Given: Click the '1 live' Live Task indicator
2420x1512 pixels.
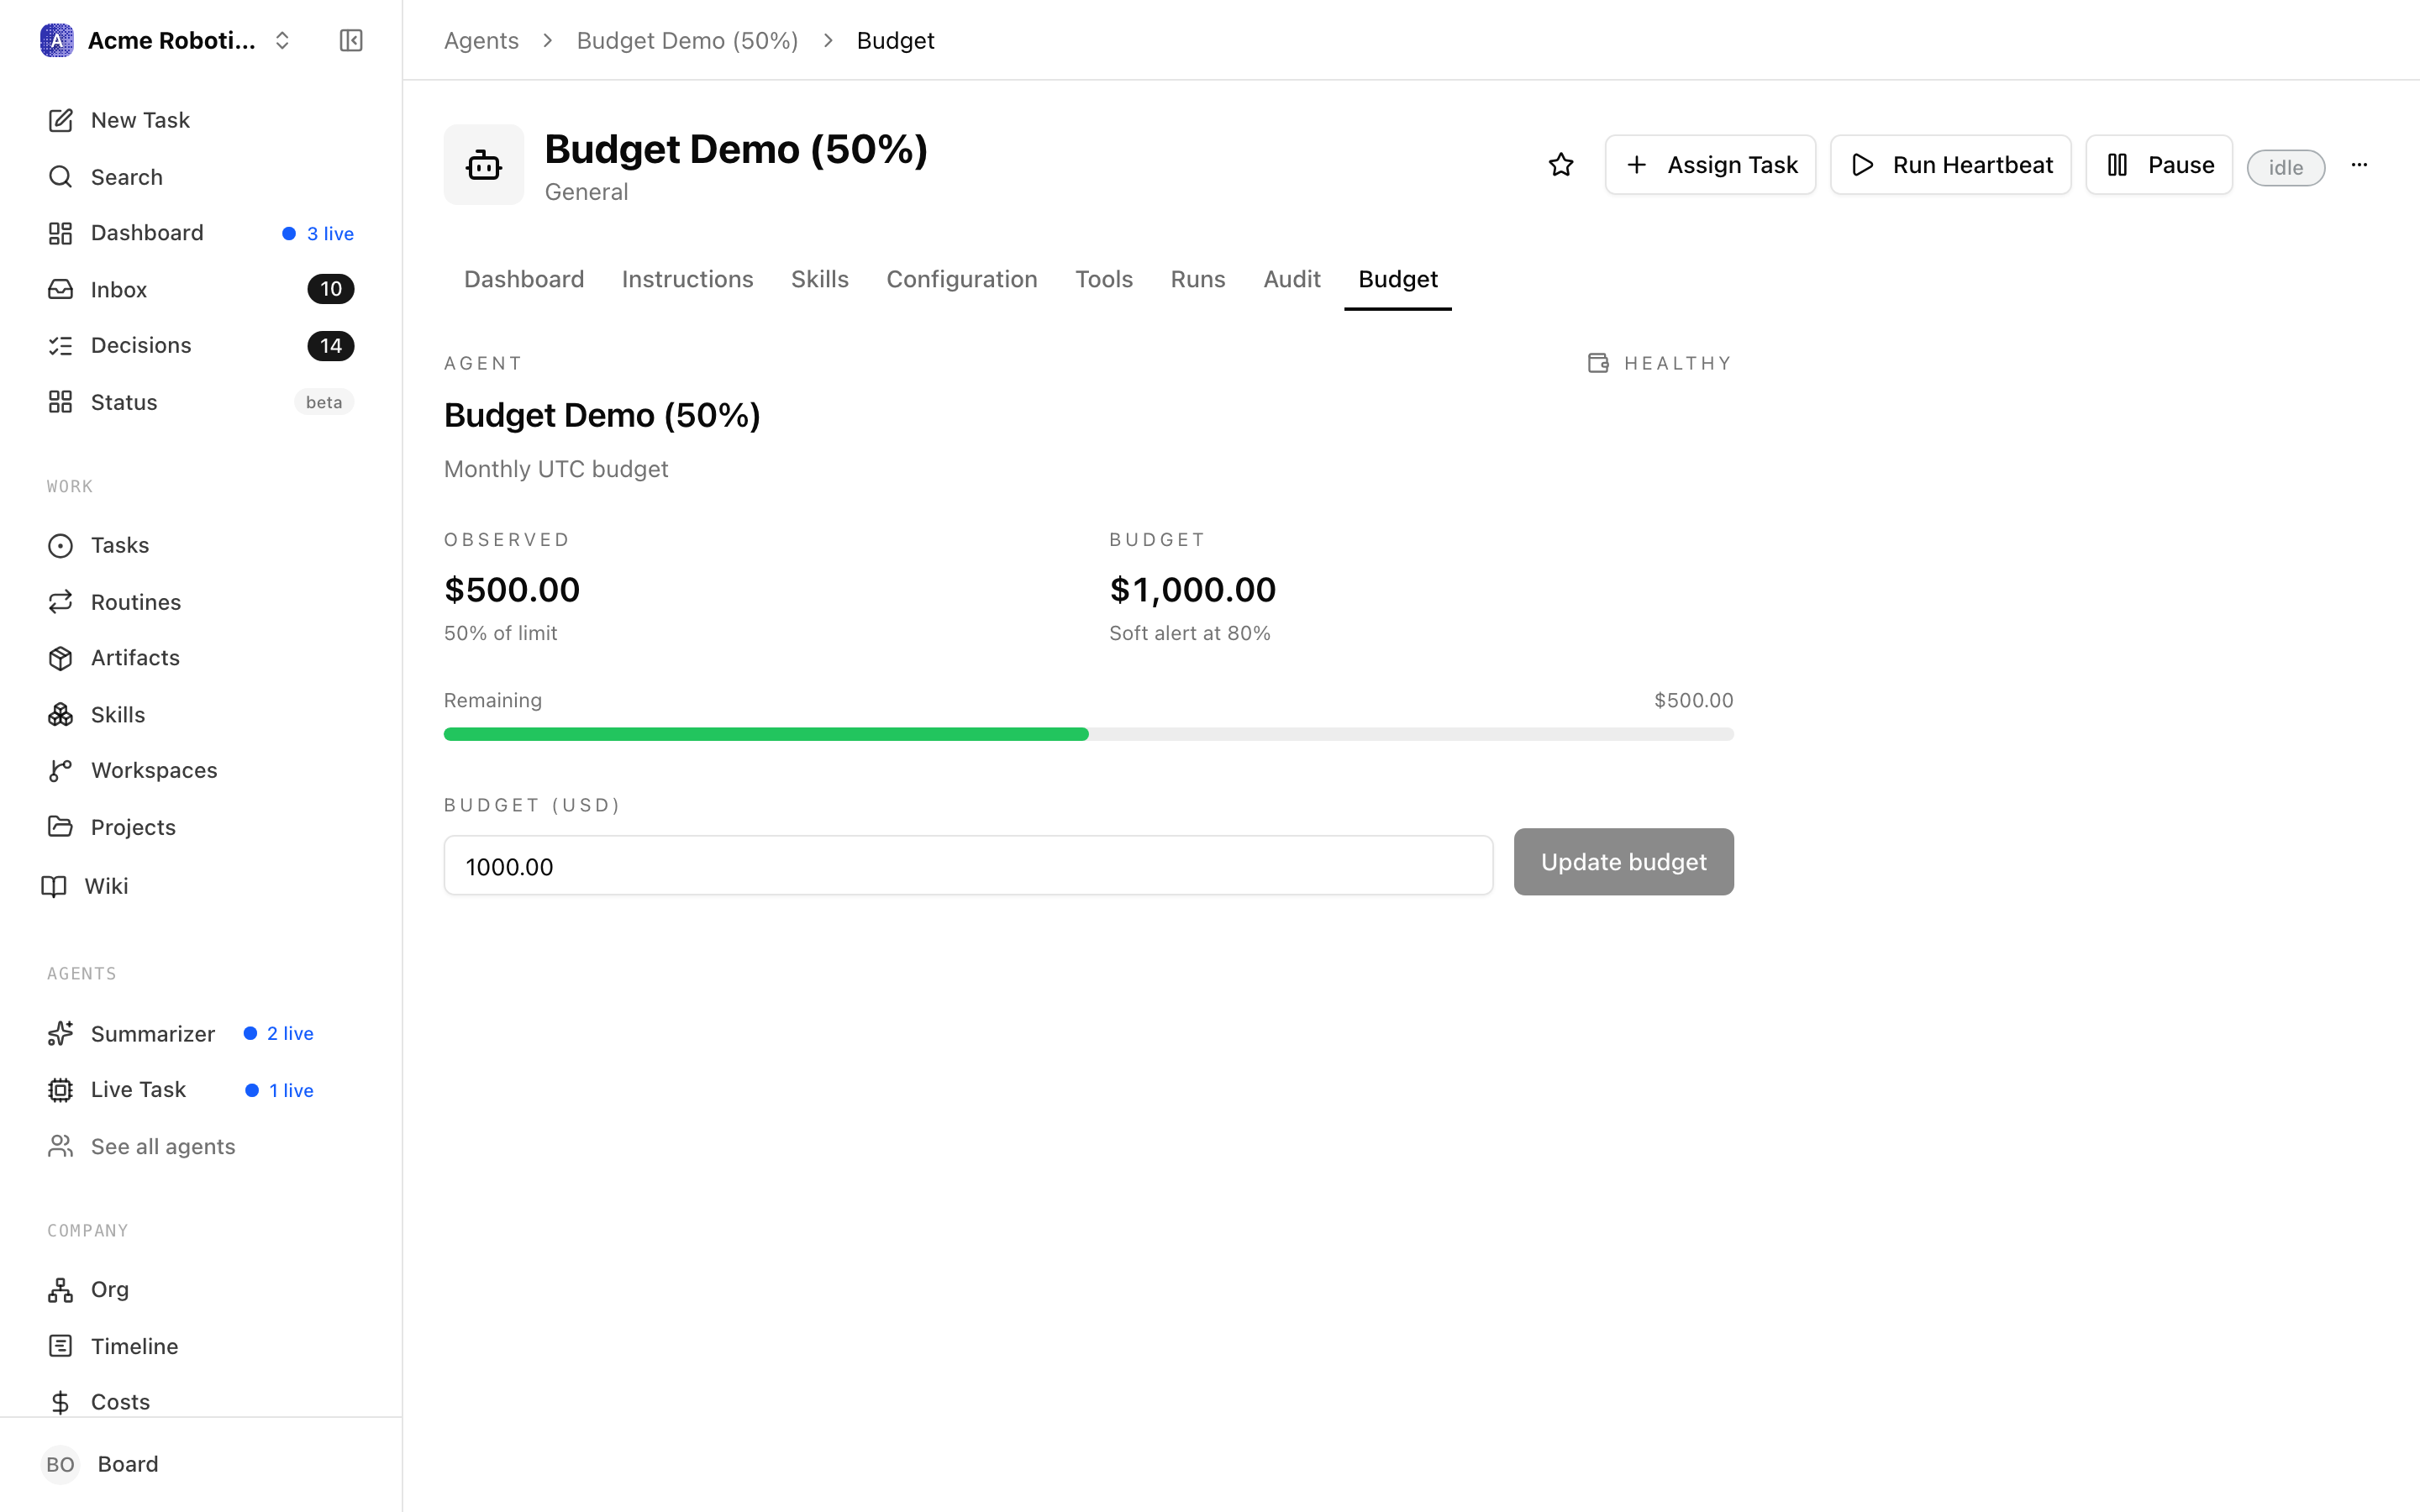Looking at the screenshot, I should (x=280, y=1090).
